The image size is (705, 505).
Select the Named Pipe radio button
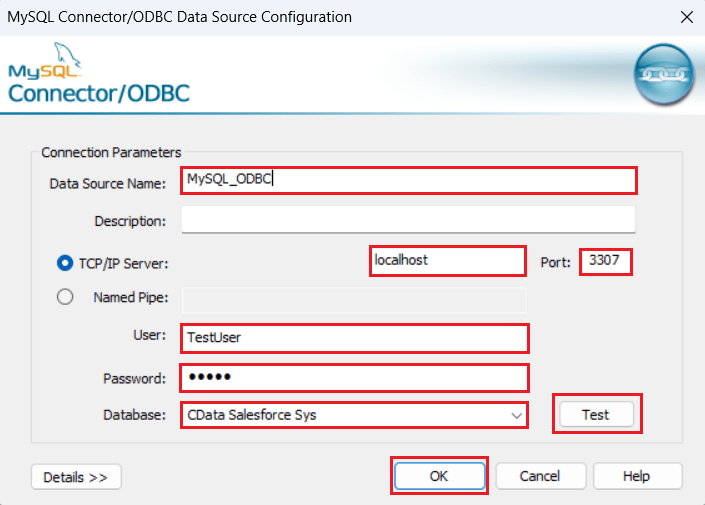coord(66,297)
